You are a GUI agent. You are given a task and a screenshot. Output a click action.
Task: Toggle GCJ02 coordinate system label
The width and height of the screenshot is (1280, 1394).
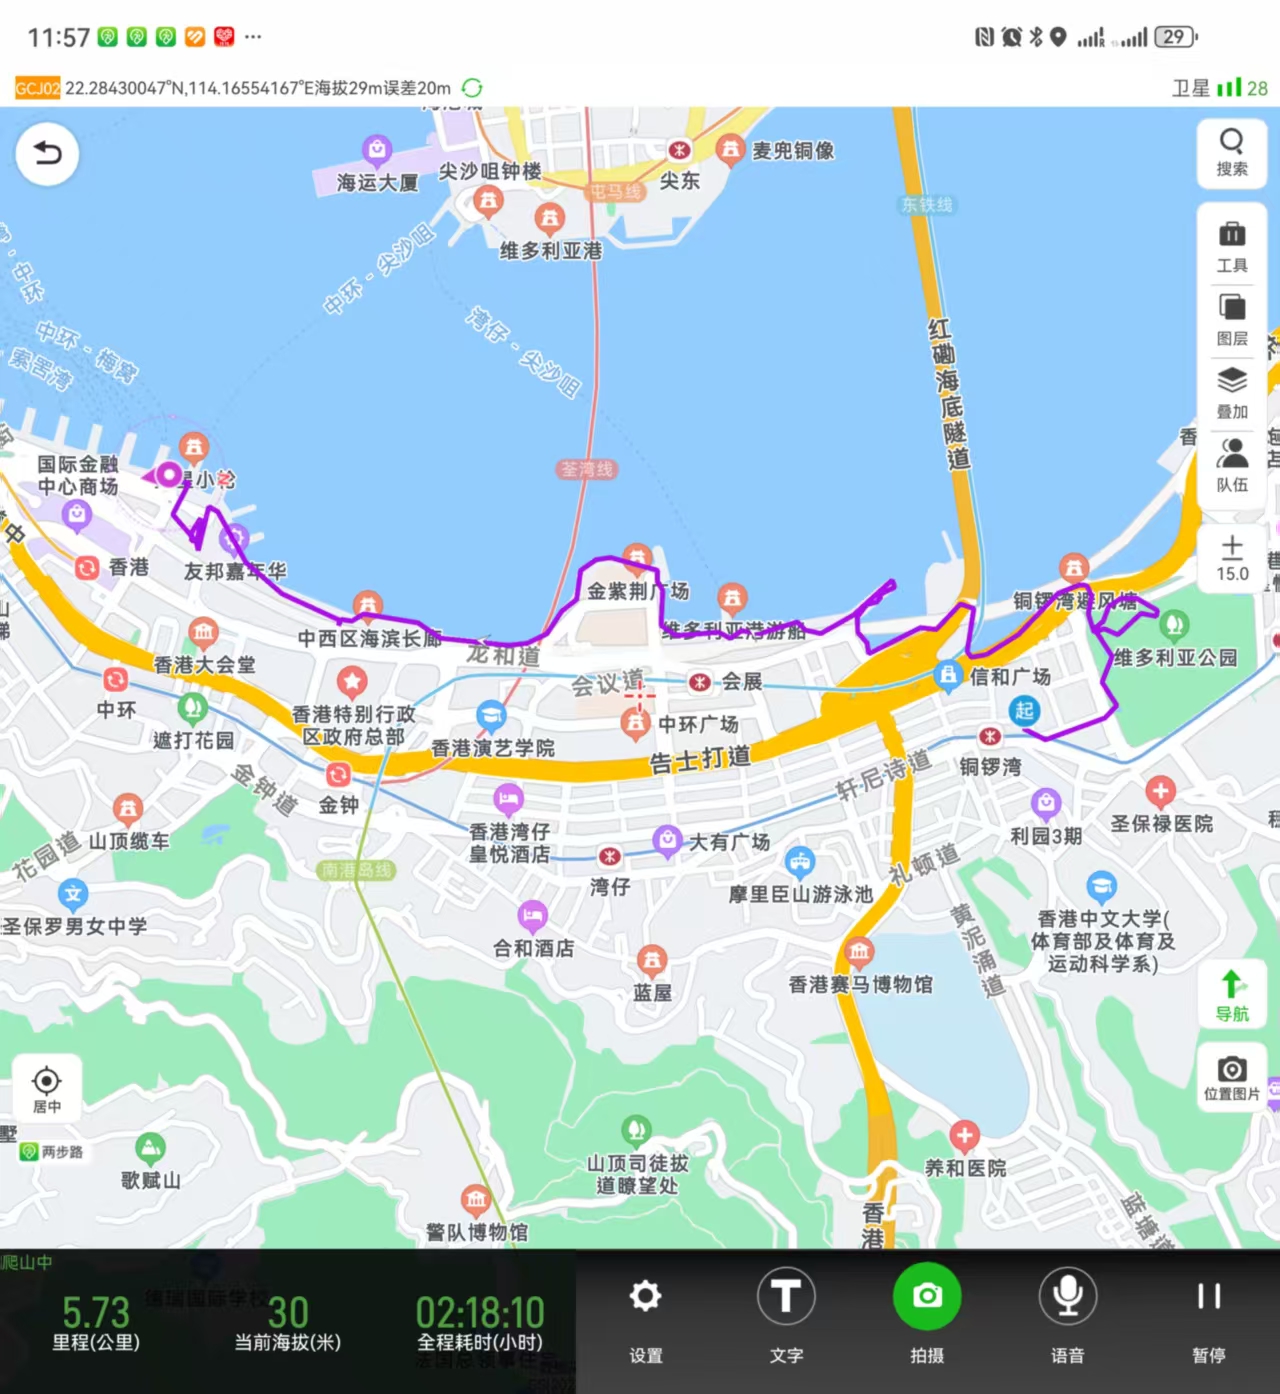[37, 88]
